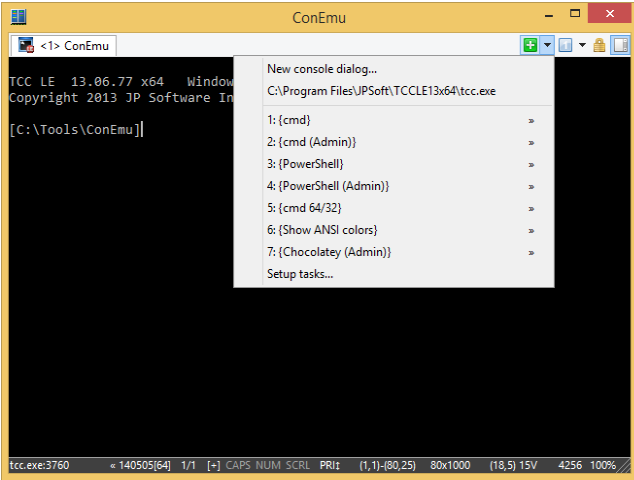Toggle CAPS indicator in status bar
This screenshot has height=480, width=634.
point(238,466)
